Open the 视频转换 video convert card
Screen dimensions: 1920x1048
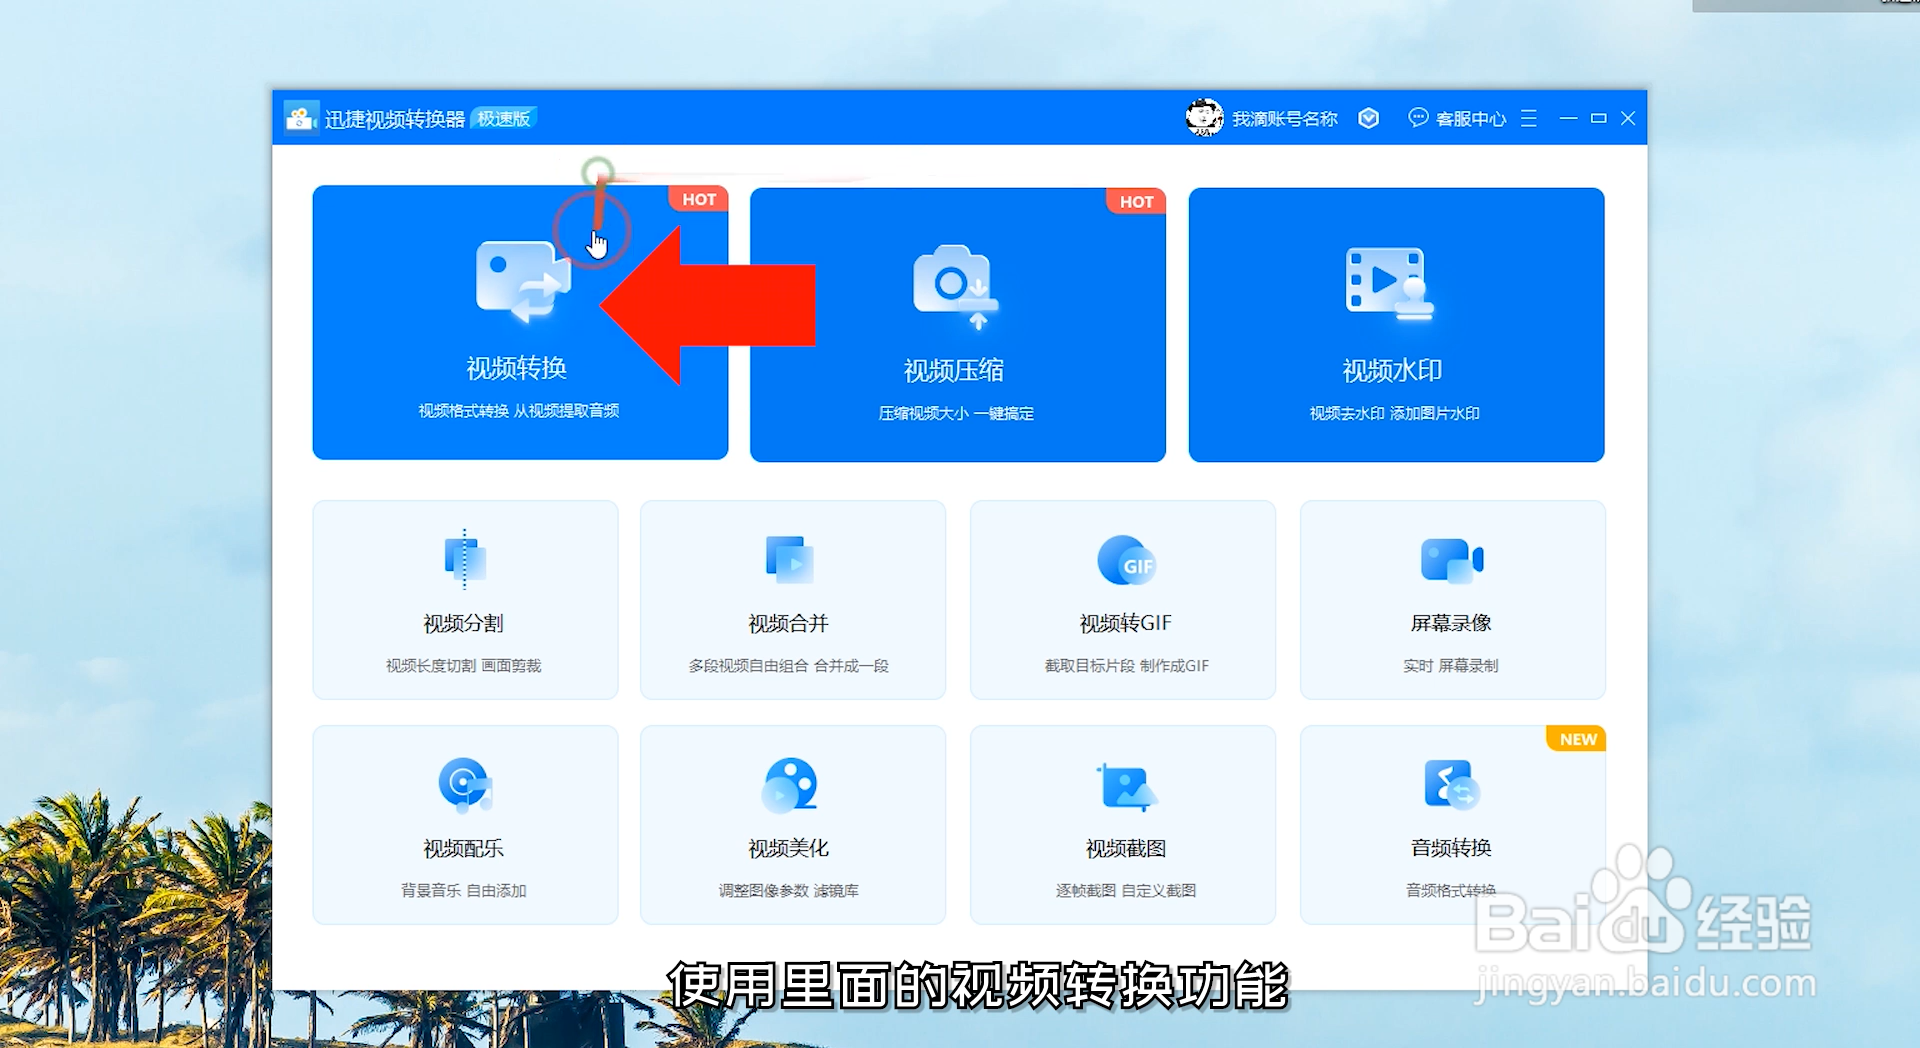pos(520,322)
